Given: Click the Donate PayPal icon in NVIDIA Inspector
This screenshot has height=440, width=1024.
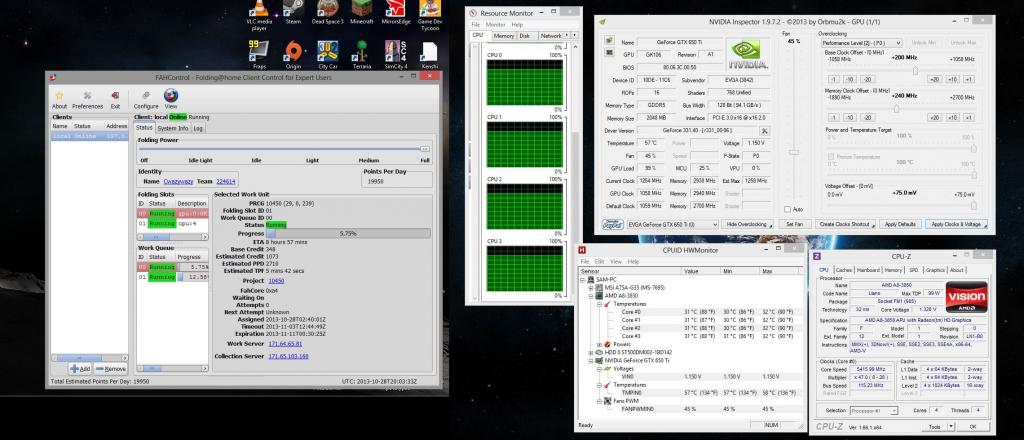Looking at the screenshot, I should click(x=613, y=225).
